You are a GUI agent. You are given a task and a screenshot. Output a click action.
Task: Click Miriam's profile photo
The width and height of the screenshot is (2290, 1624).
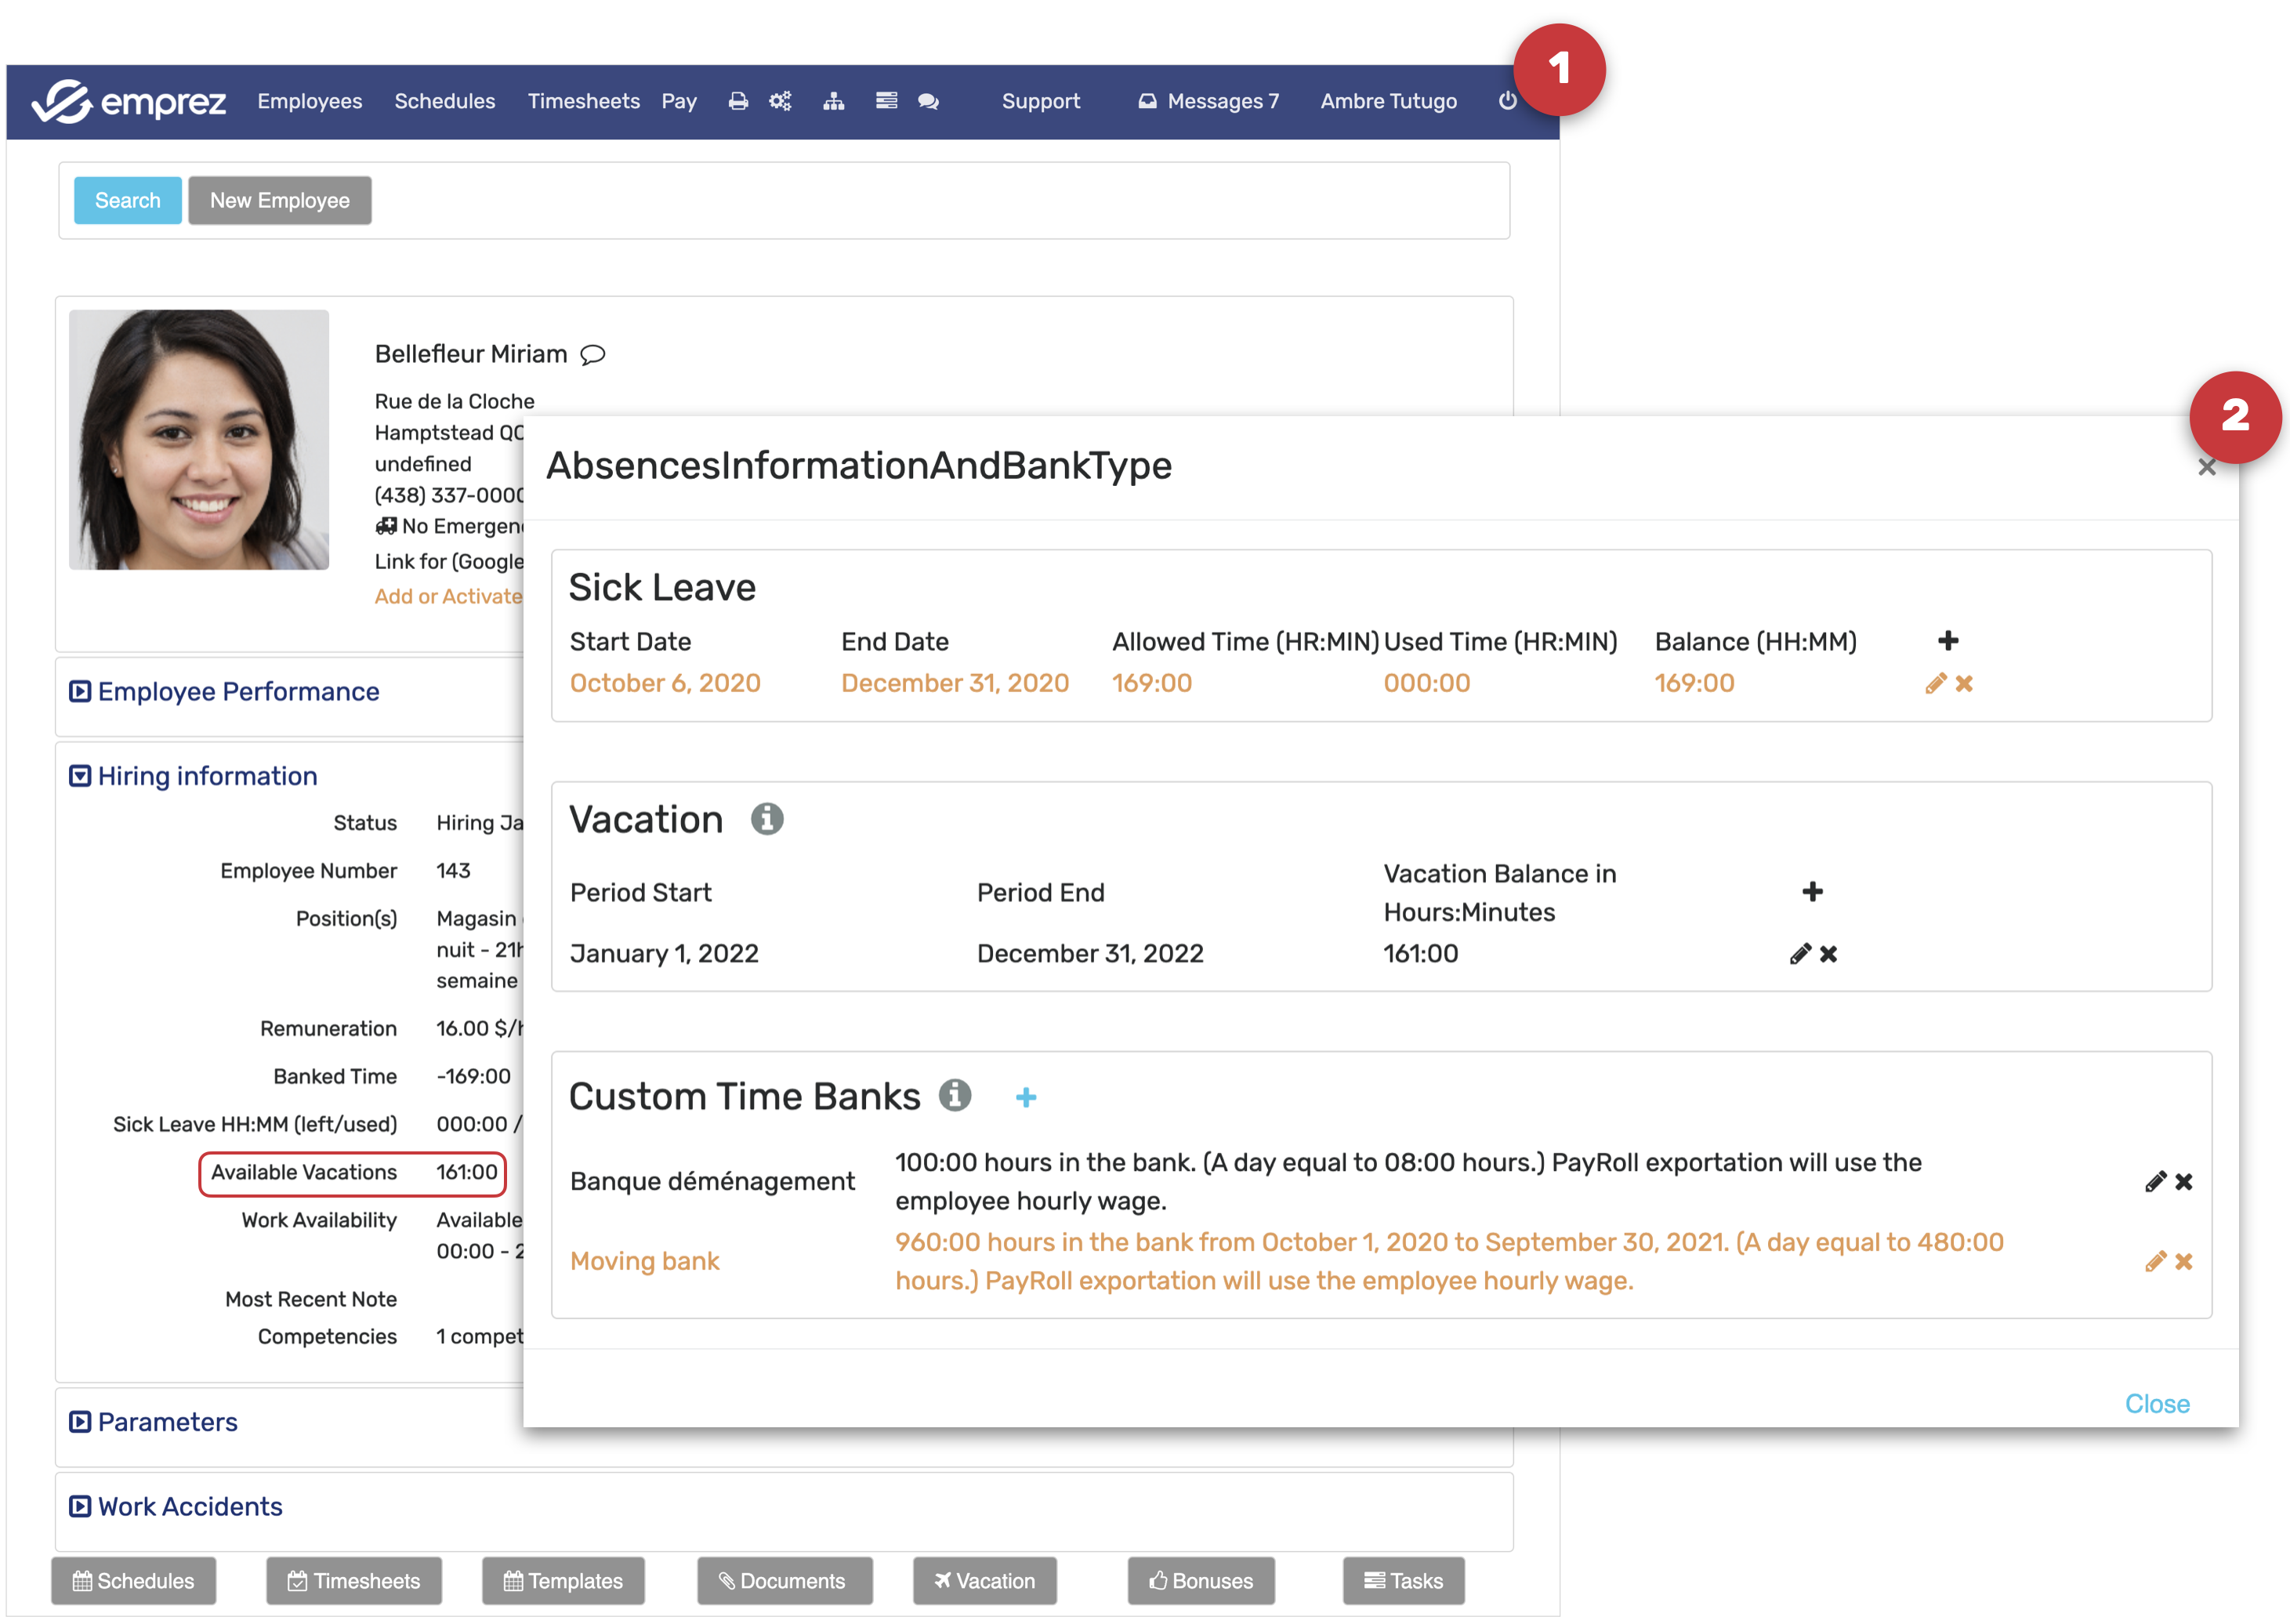coord(199,440)
